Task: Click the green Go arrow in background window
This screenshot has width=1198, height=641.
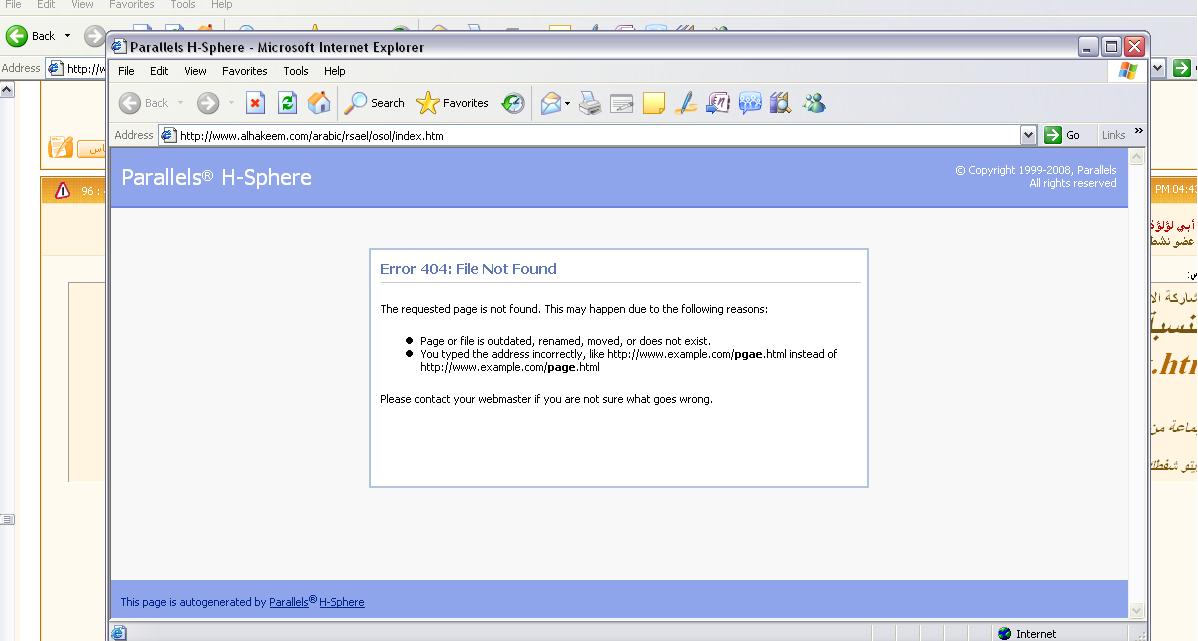Action: click(x=1181, y=68)
